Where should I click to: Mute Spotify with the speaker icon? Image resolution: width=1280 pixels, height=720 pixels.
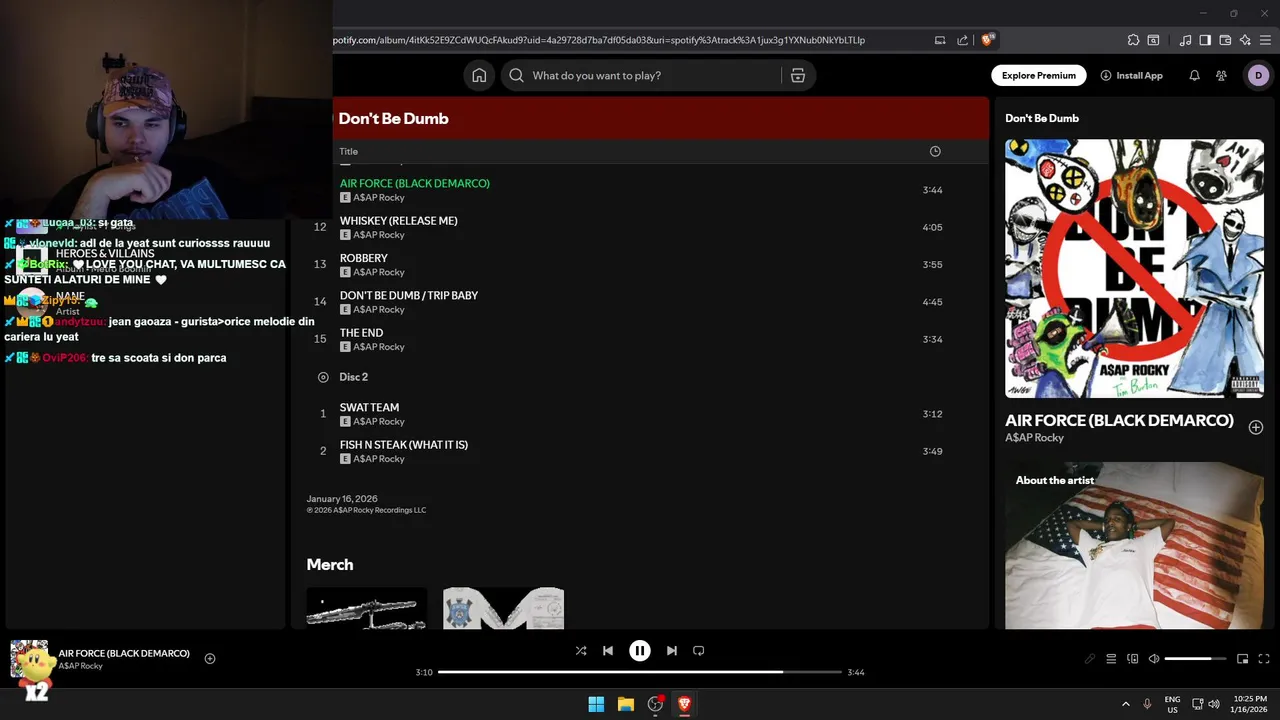click(1154, 659)
